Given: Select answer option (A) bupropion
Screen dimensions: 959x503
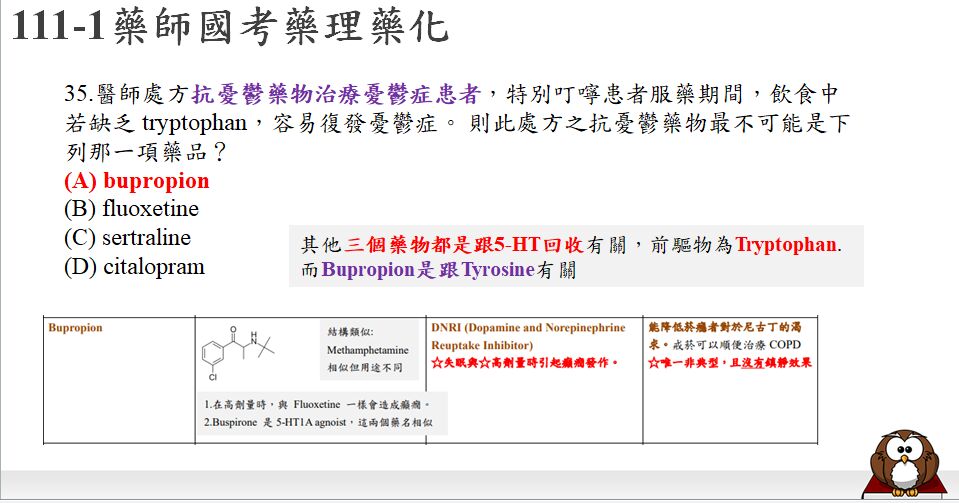Looking at the screenshot, I should [136, 181].
